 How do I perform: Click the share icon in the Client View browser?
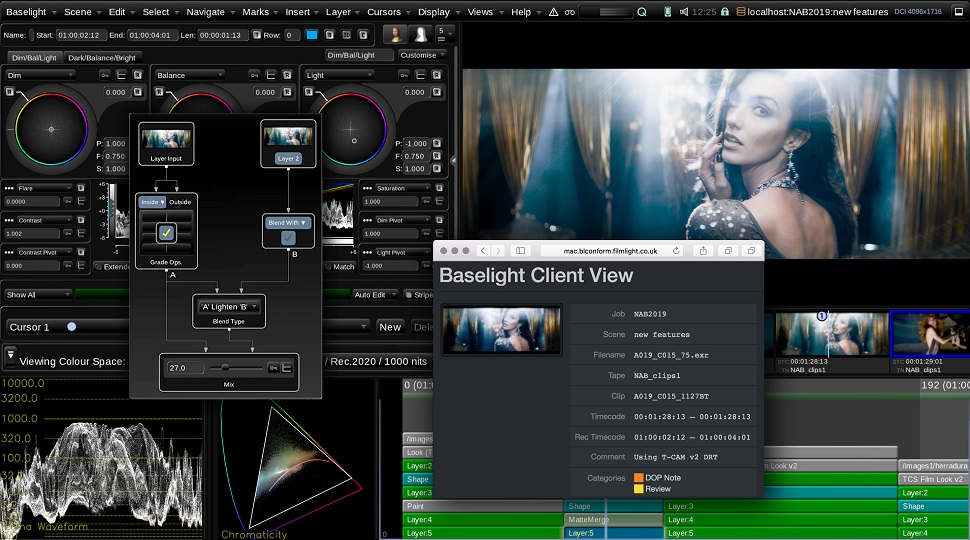(703, 251)
